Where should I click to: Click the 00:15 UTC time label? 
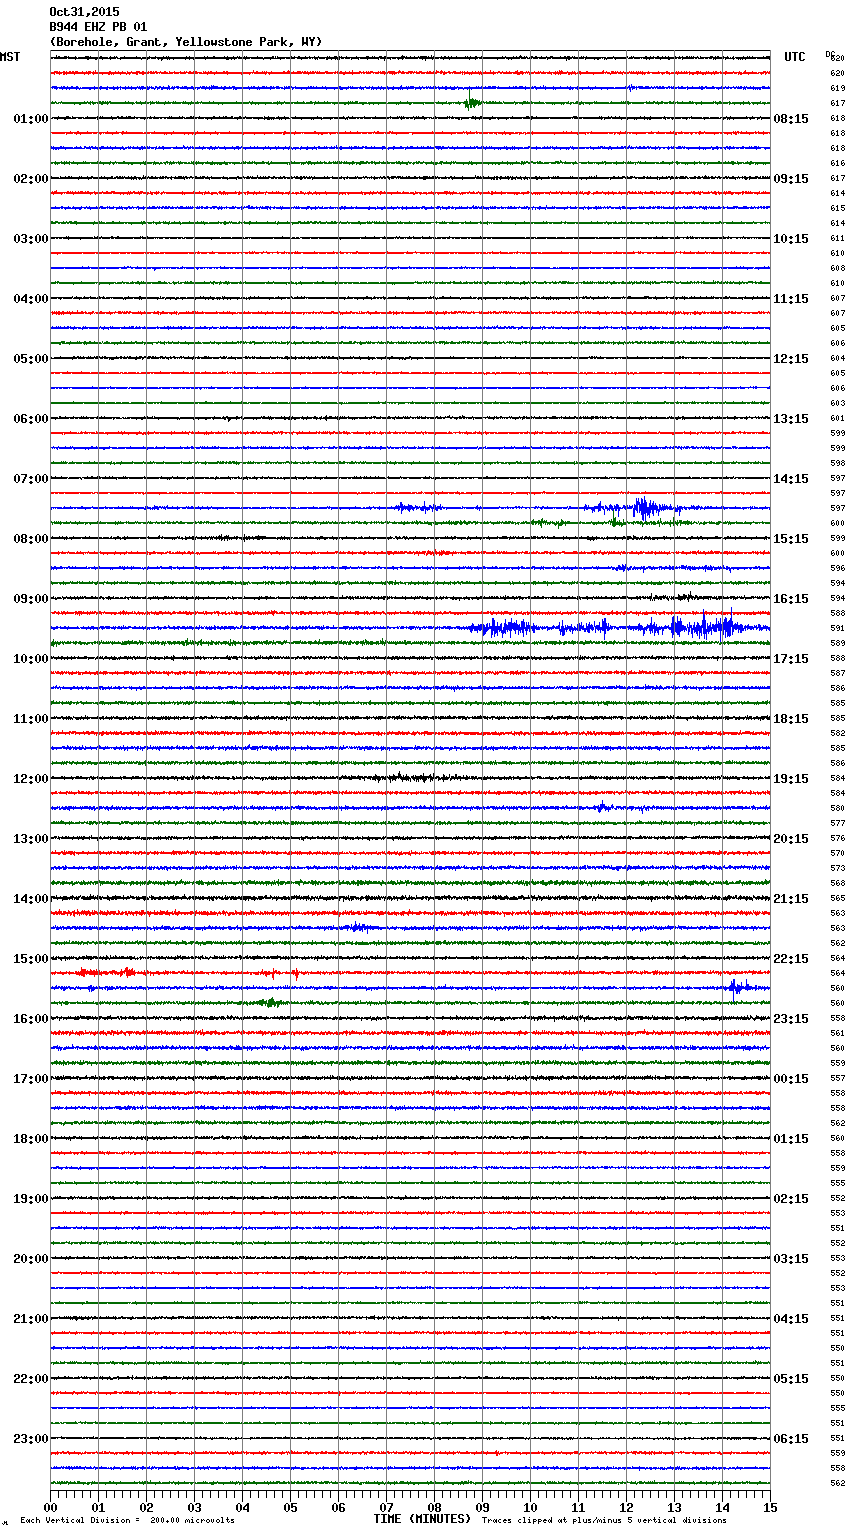click(x=791, y=1079)
